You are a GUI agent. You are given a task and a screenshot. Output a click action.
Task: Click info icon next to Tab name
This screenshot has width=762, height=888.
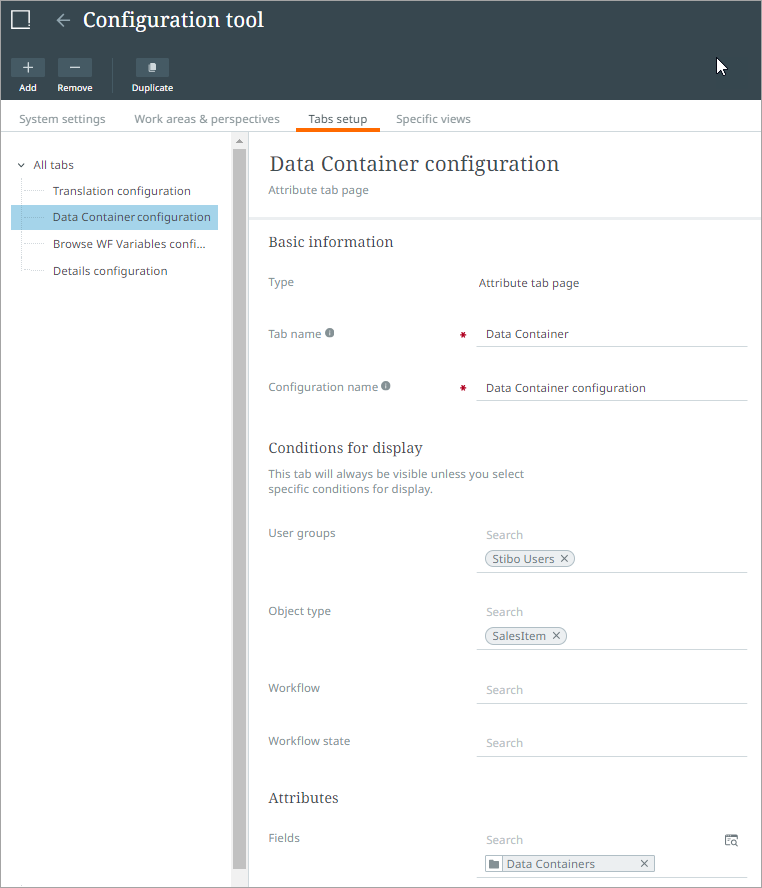click(x=329, y=333)
